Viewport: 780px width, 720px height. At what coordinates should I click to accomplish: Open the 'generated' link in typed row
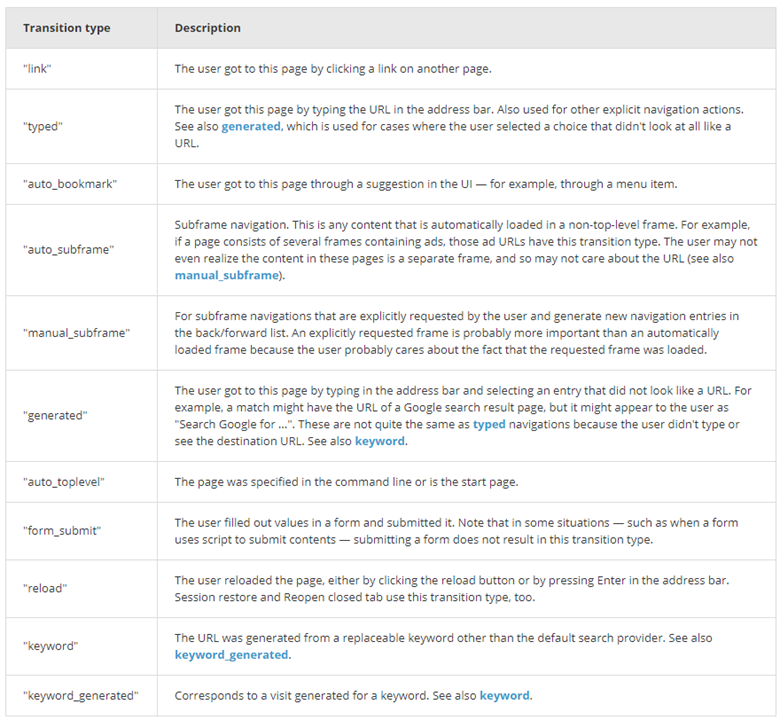tap(251, 126)
